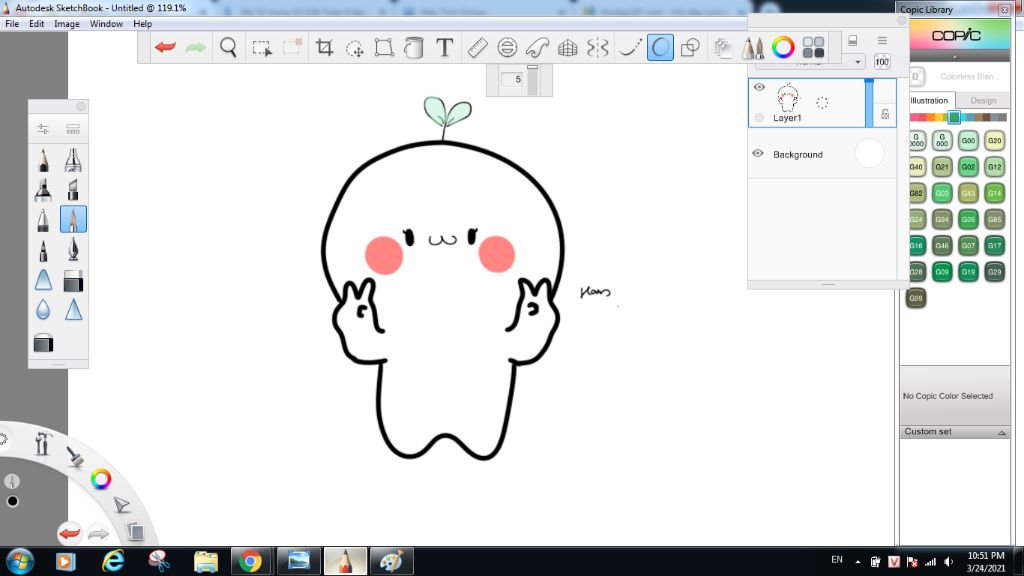This screenshot has height=576, width=1024.
Task: Select the Hard Eraser brush
Action: point(73,281)
